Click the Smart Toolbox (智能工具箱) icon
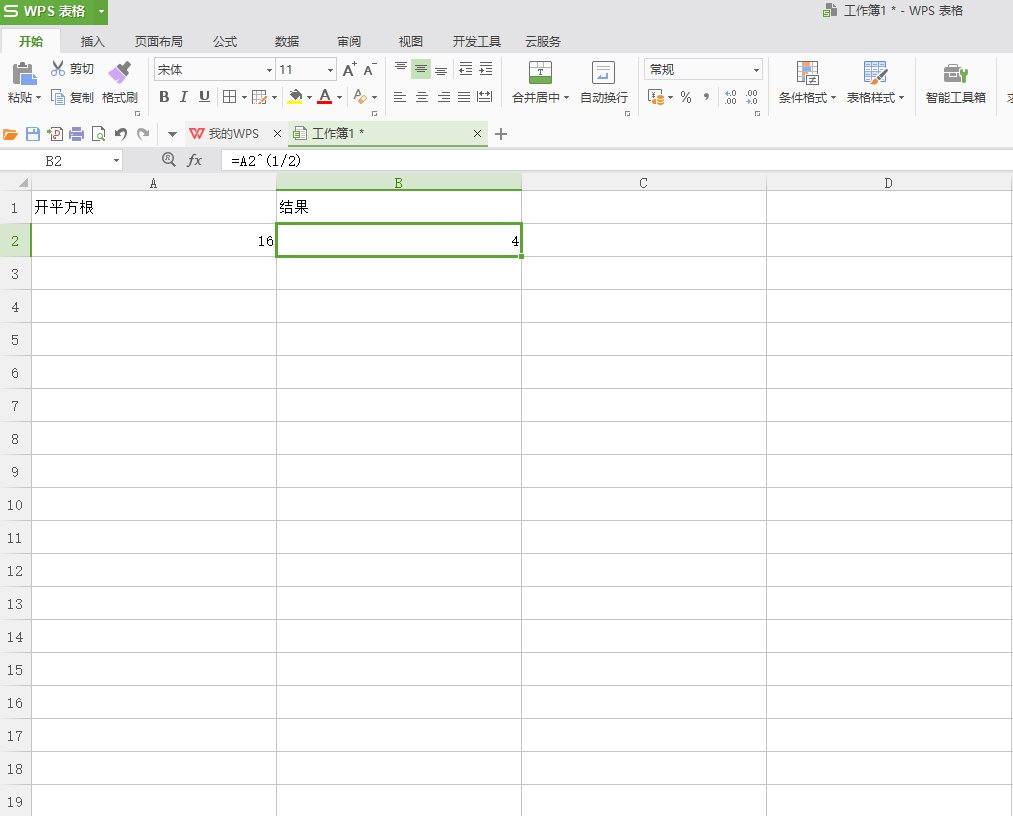The width and height of the screenshot is (1013, 816). click(x=955, y=73)
